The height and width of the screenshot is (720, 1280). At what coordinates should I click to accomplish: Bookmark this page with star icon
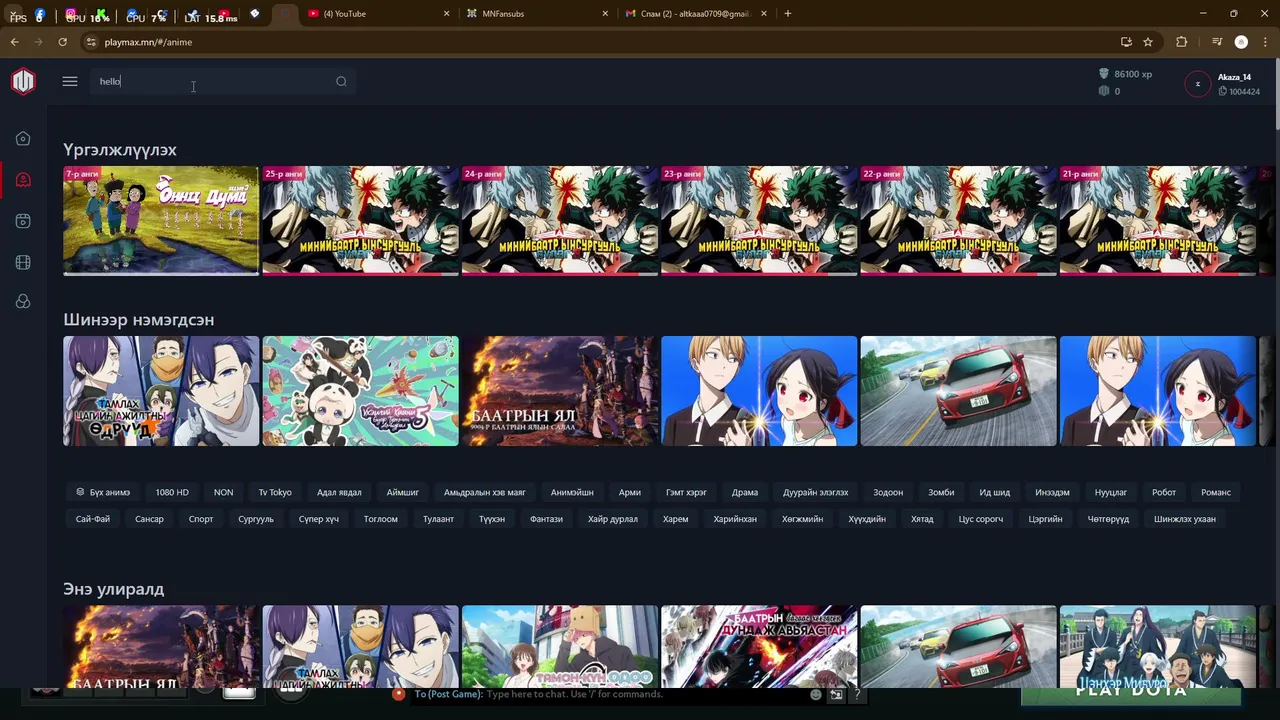1148,42
